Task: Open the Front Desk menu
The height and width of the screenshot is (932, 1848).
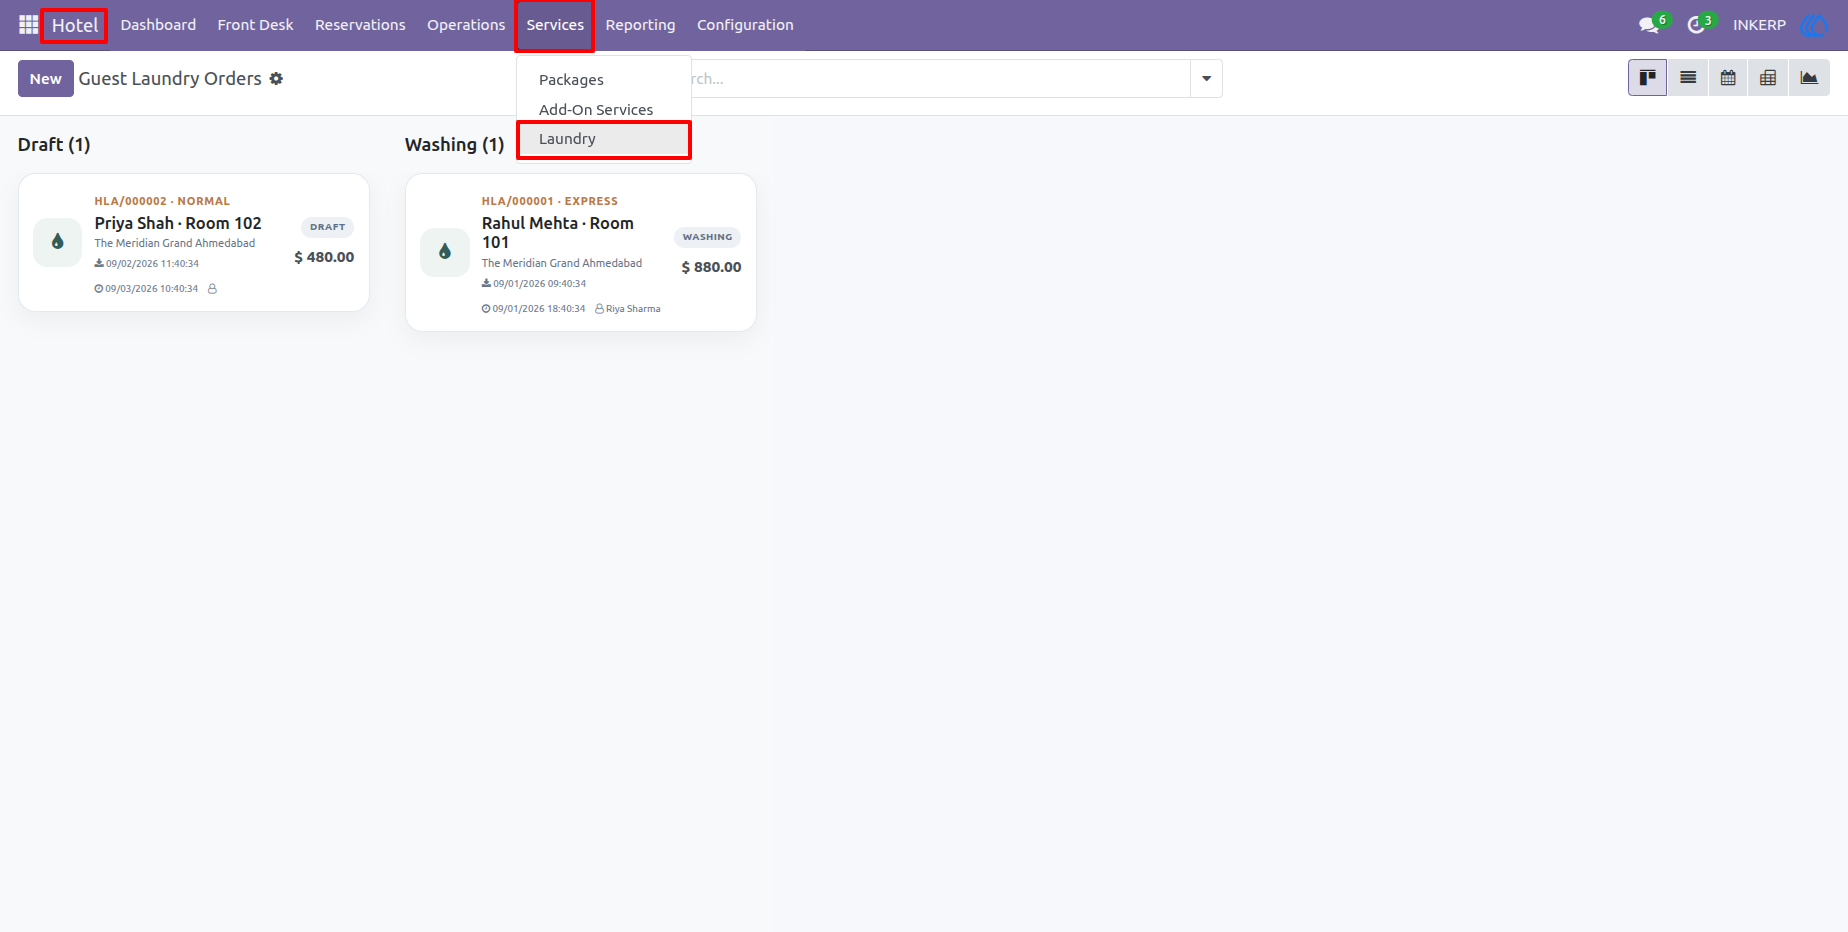Action: click(255, 25)
